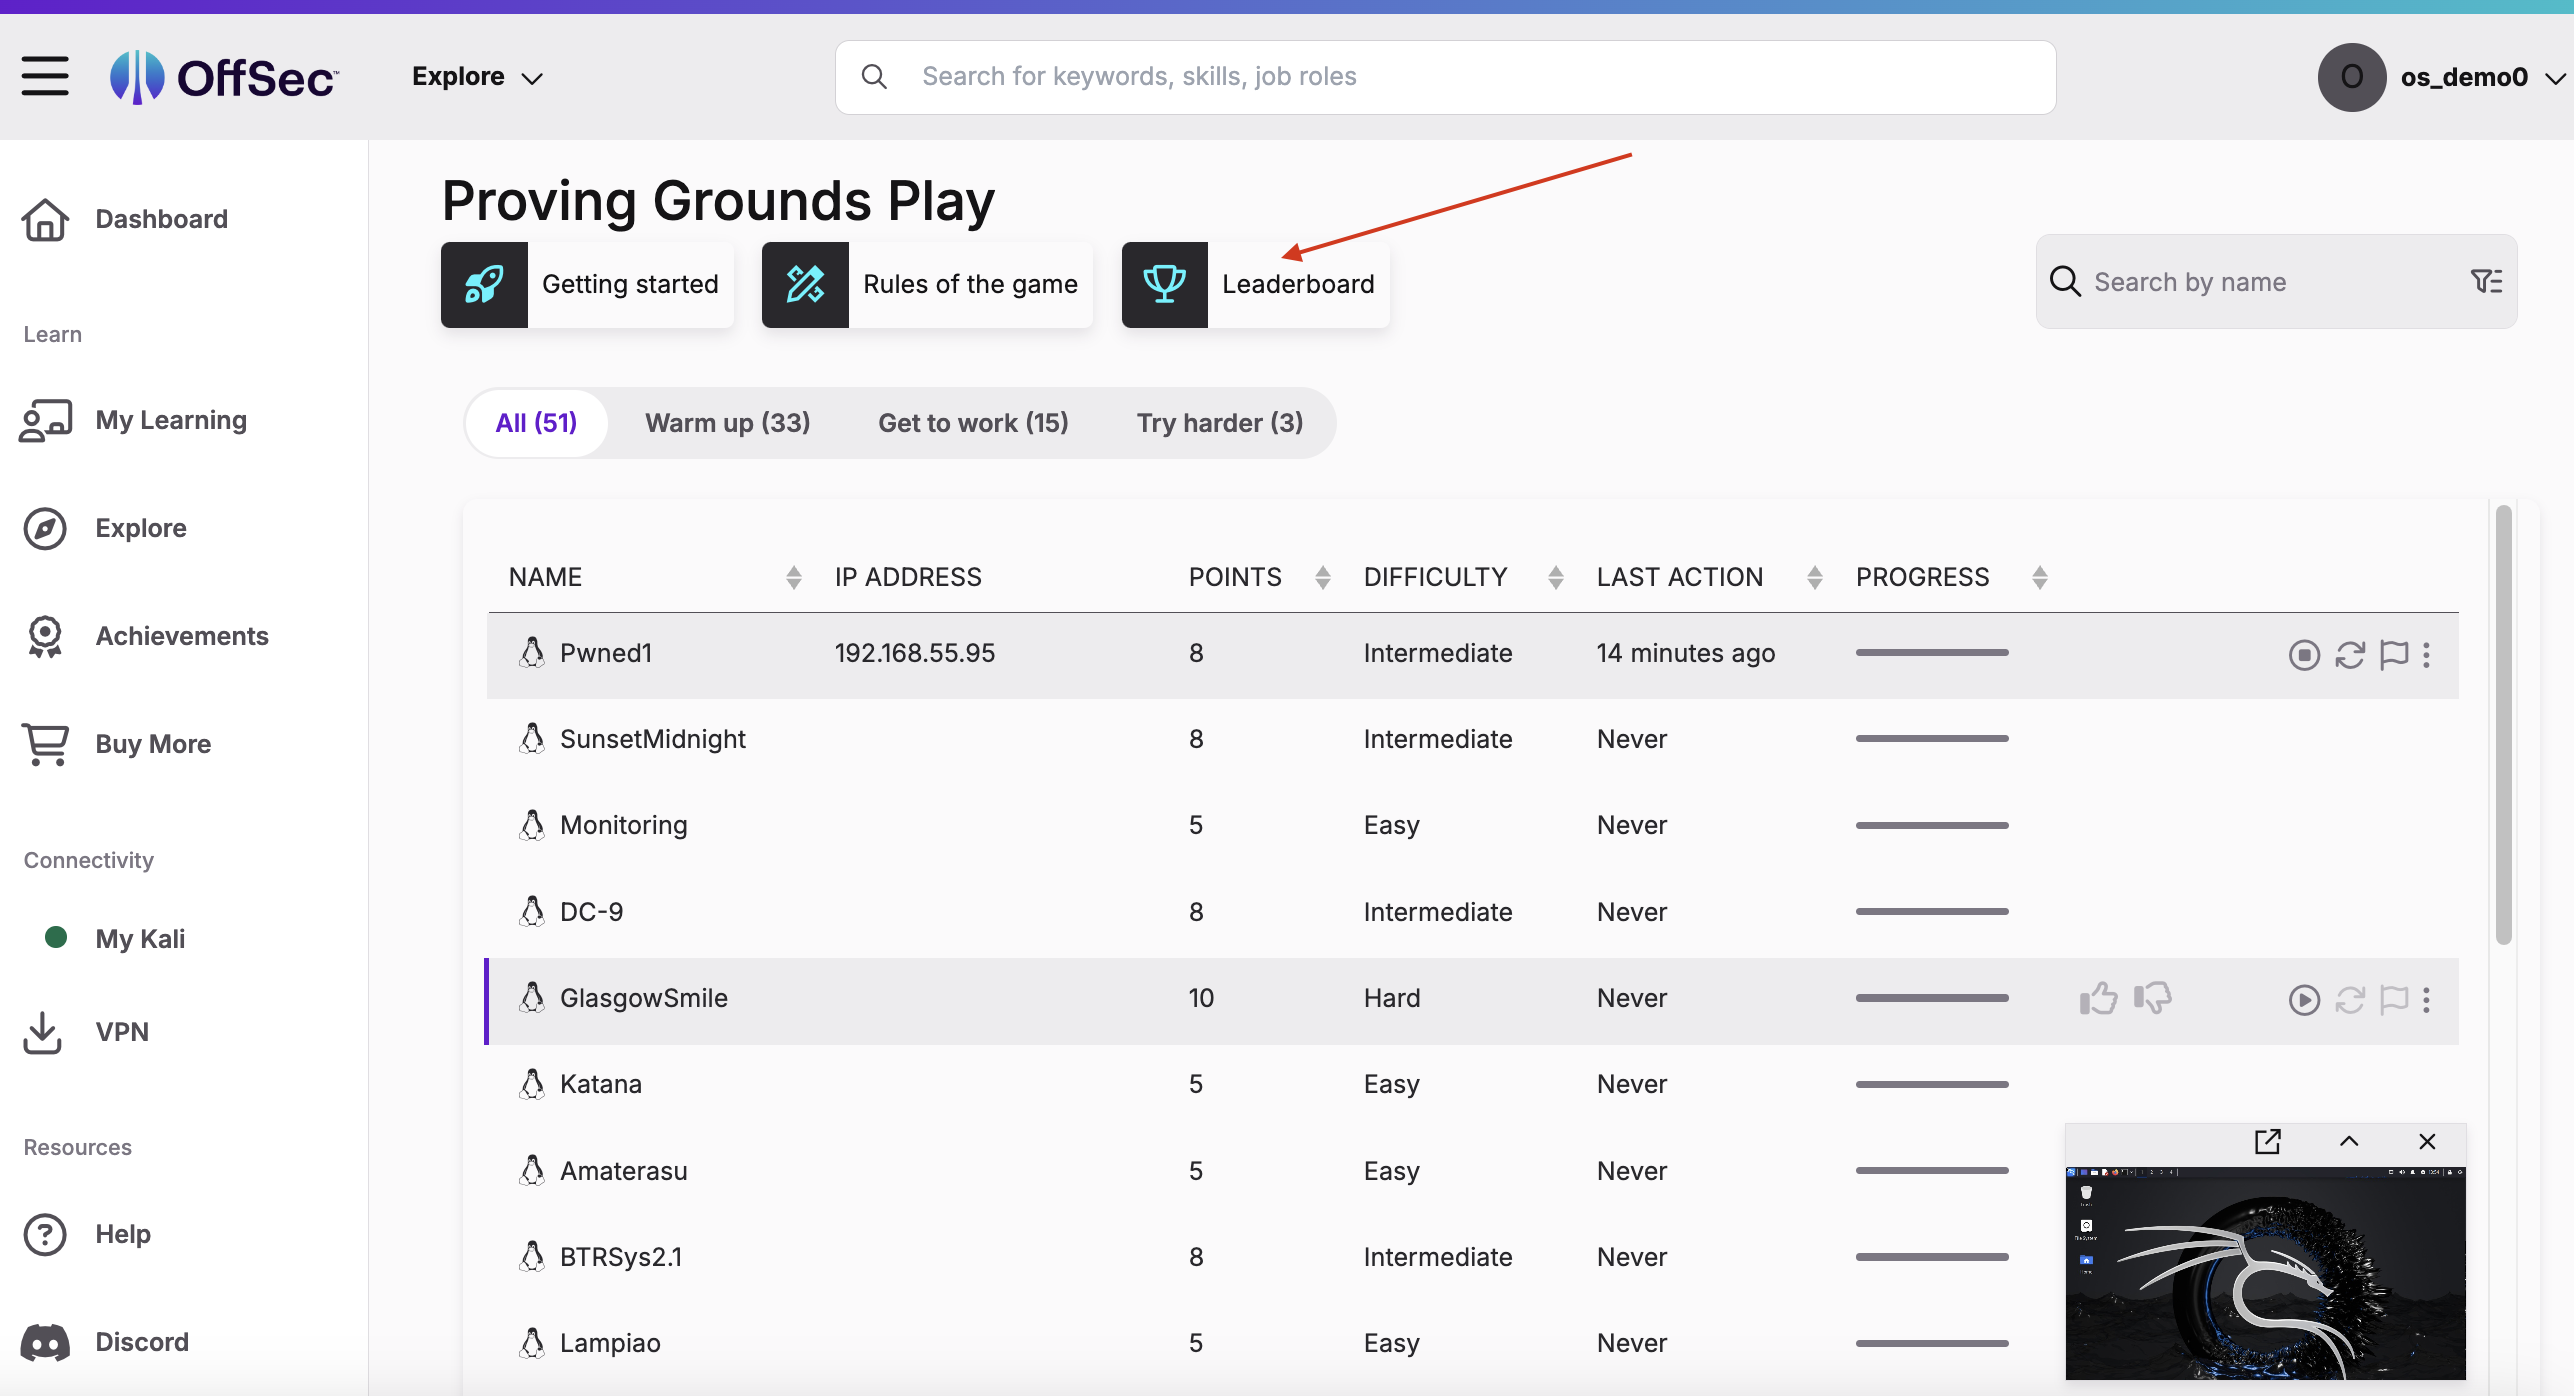The height and width of the screenshot is (1396, 2574).
Task: Click the Rules of the game icon
Action: coord(805,284)
